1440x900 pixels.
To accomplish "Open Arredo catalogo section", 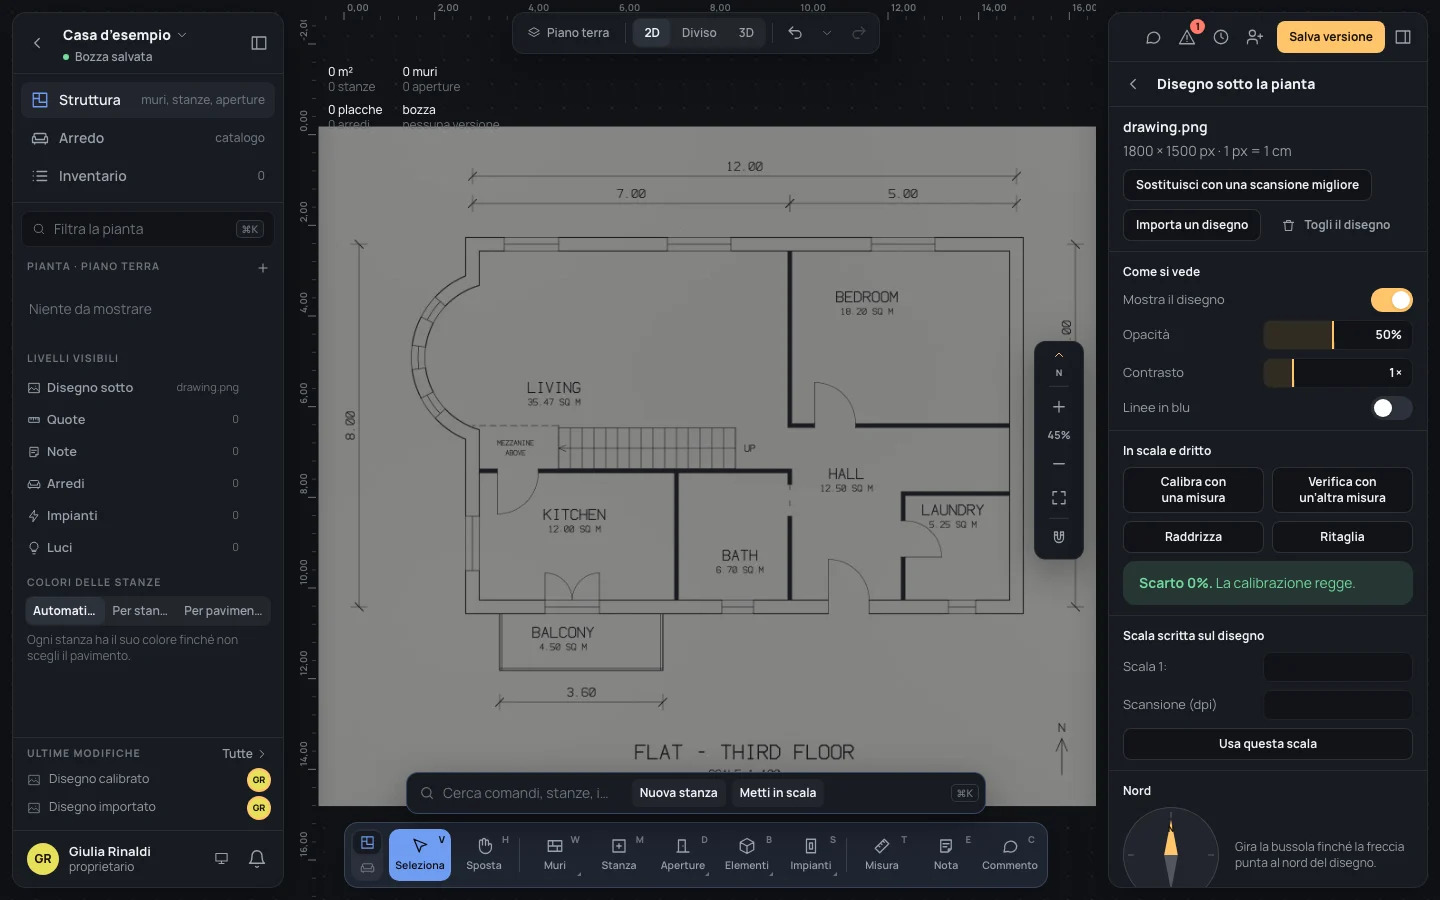I will coord(148,138).
